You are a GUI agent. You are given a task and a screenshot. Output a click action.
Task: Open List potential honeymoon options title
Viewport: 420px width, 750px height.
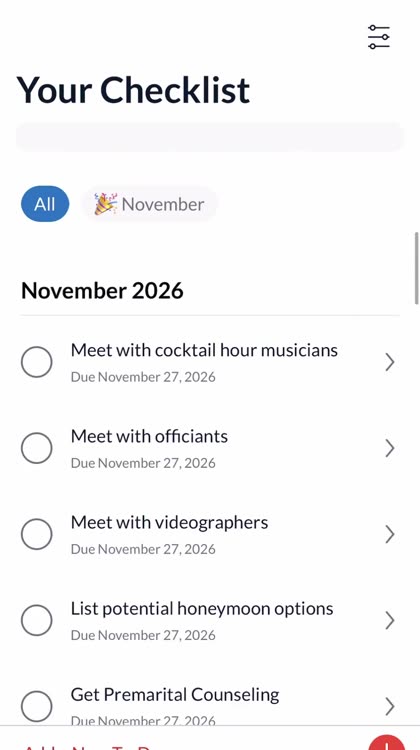click(202, 608)
